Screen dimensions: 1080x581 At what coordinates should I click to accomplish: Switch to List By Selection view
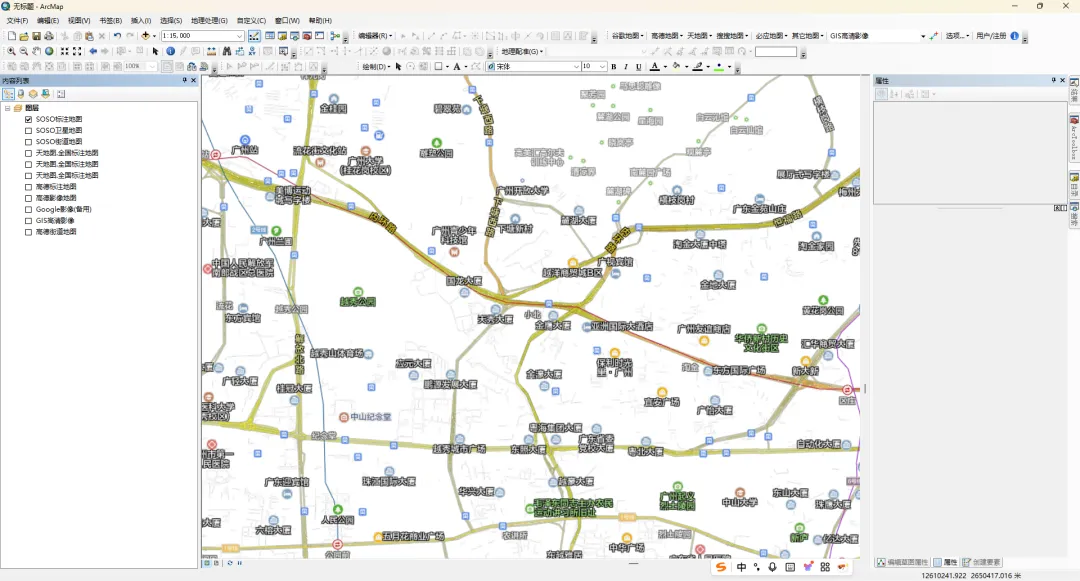(45, 94)
